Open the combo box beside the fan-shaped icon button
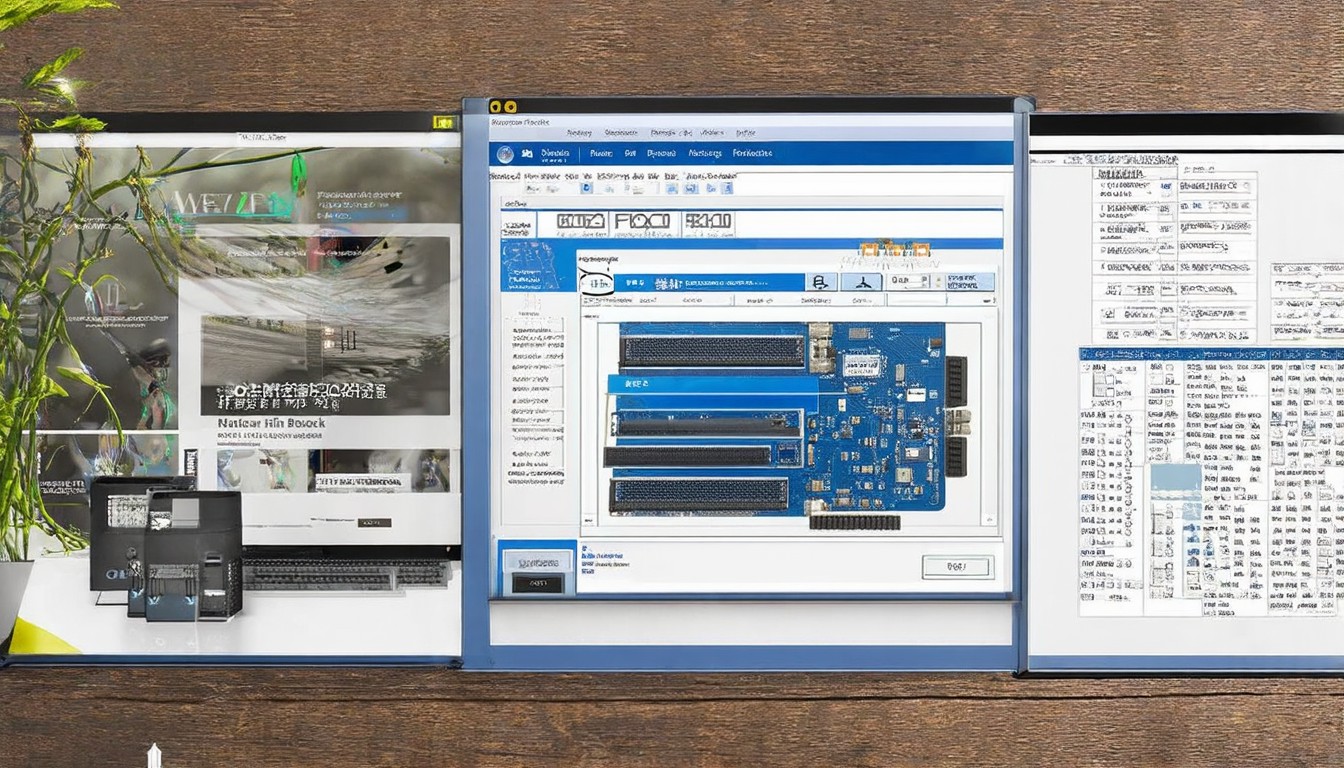Viewport: 1344px width, 768px height. (910, 282)
